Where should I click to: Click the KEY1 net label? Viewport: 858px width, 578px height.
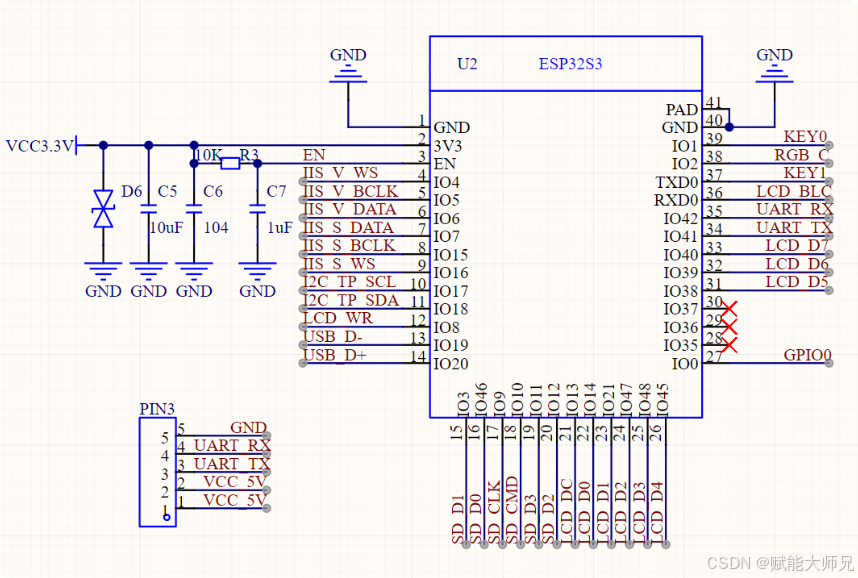805,173
